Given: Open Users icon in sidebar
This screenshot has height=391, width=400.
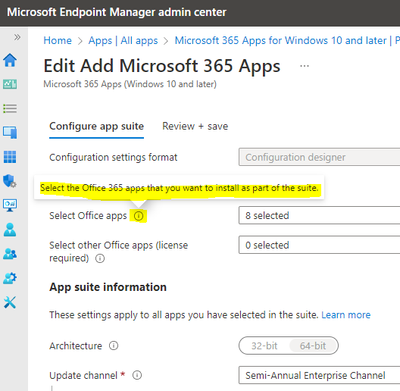Looking at the screenshot, I should (10, 229).
